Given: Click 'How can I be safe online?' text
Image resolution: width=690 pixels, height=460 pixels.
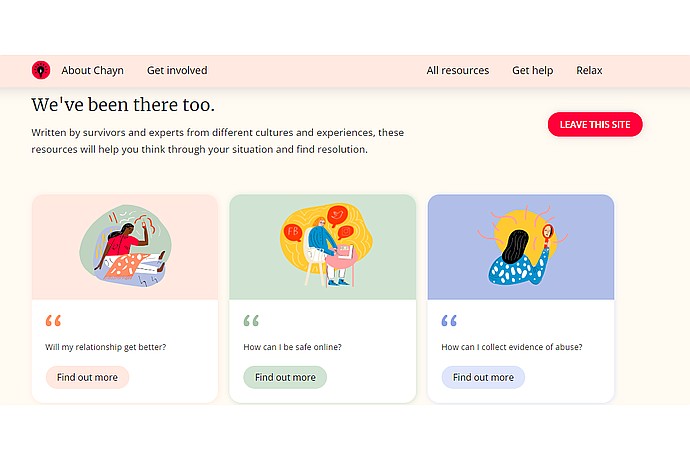Looking at the screenshot, I should [x=292, y=347].
